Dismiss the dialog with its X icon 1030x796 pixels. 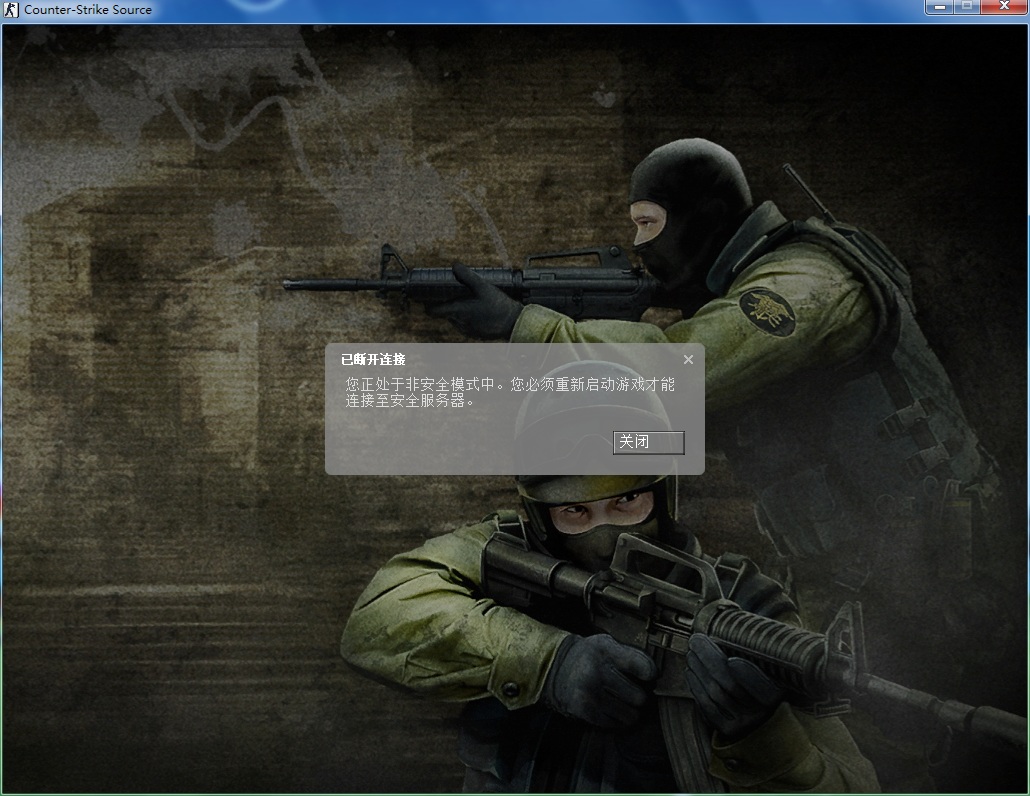coord(688,360)
